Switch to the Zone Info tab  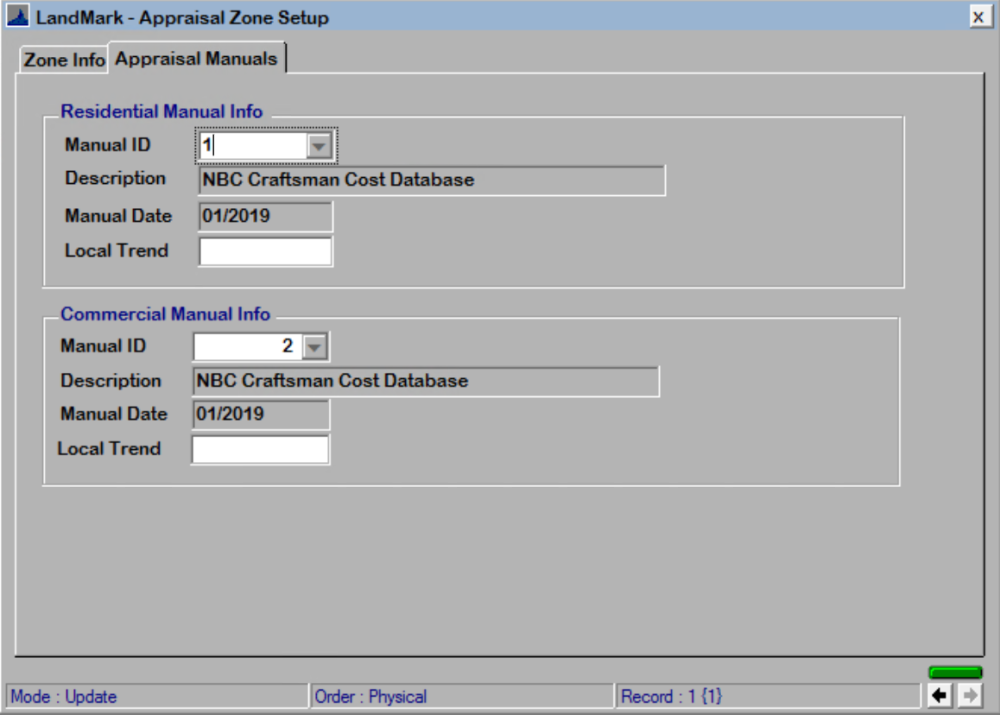coord(62,60)
